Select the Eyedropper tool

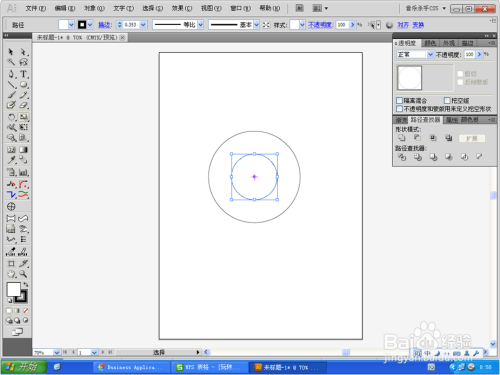[x=11, y=160]
